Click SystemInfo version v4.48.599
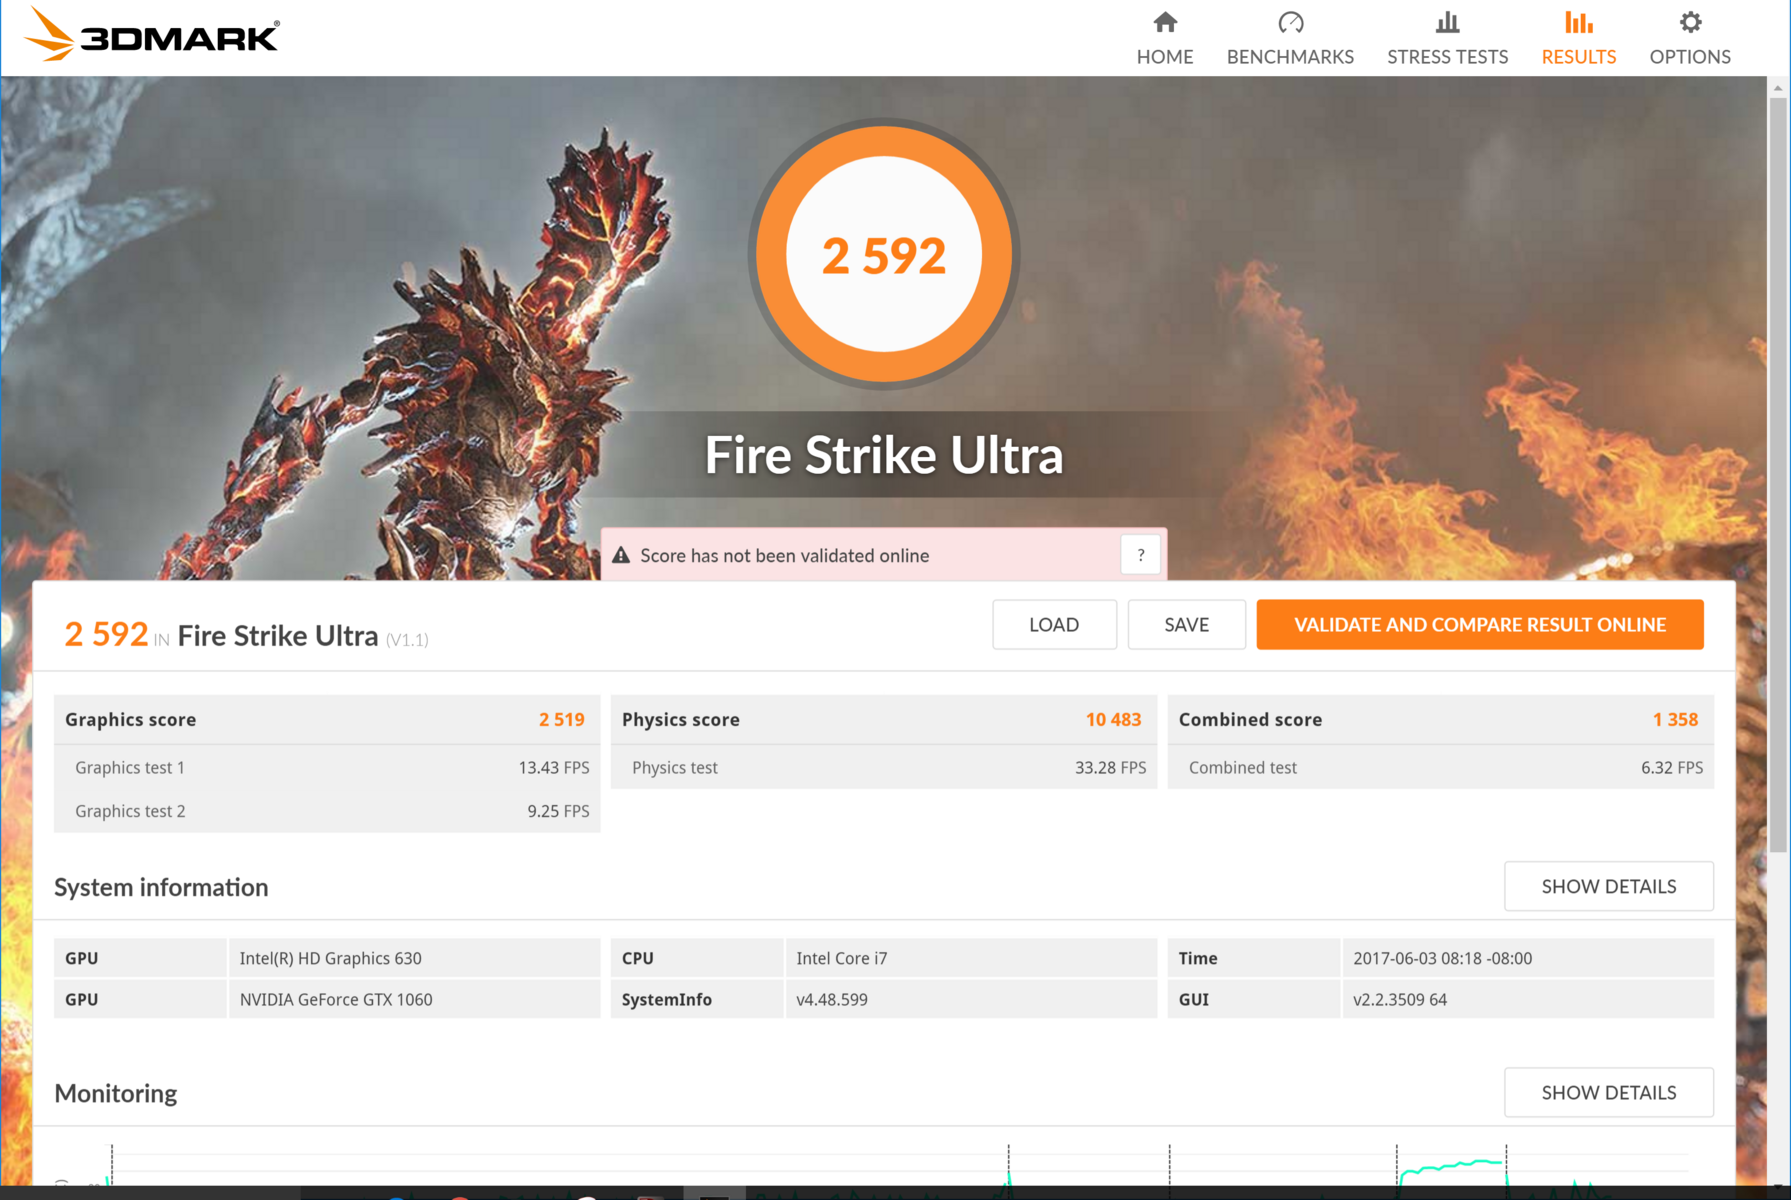Screen dimensions: 1791x1200 coord(832,999)
